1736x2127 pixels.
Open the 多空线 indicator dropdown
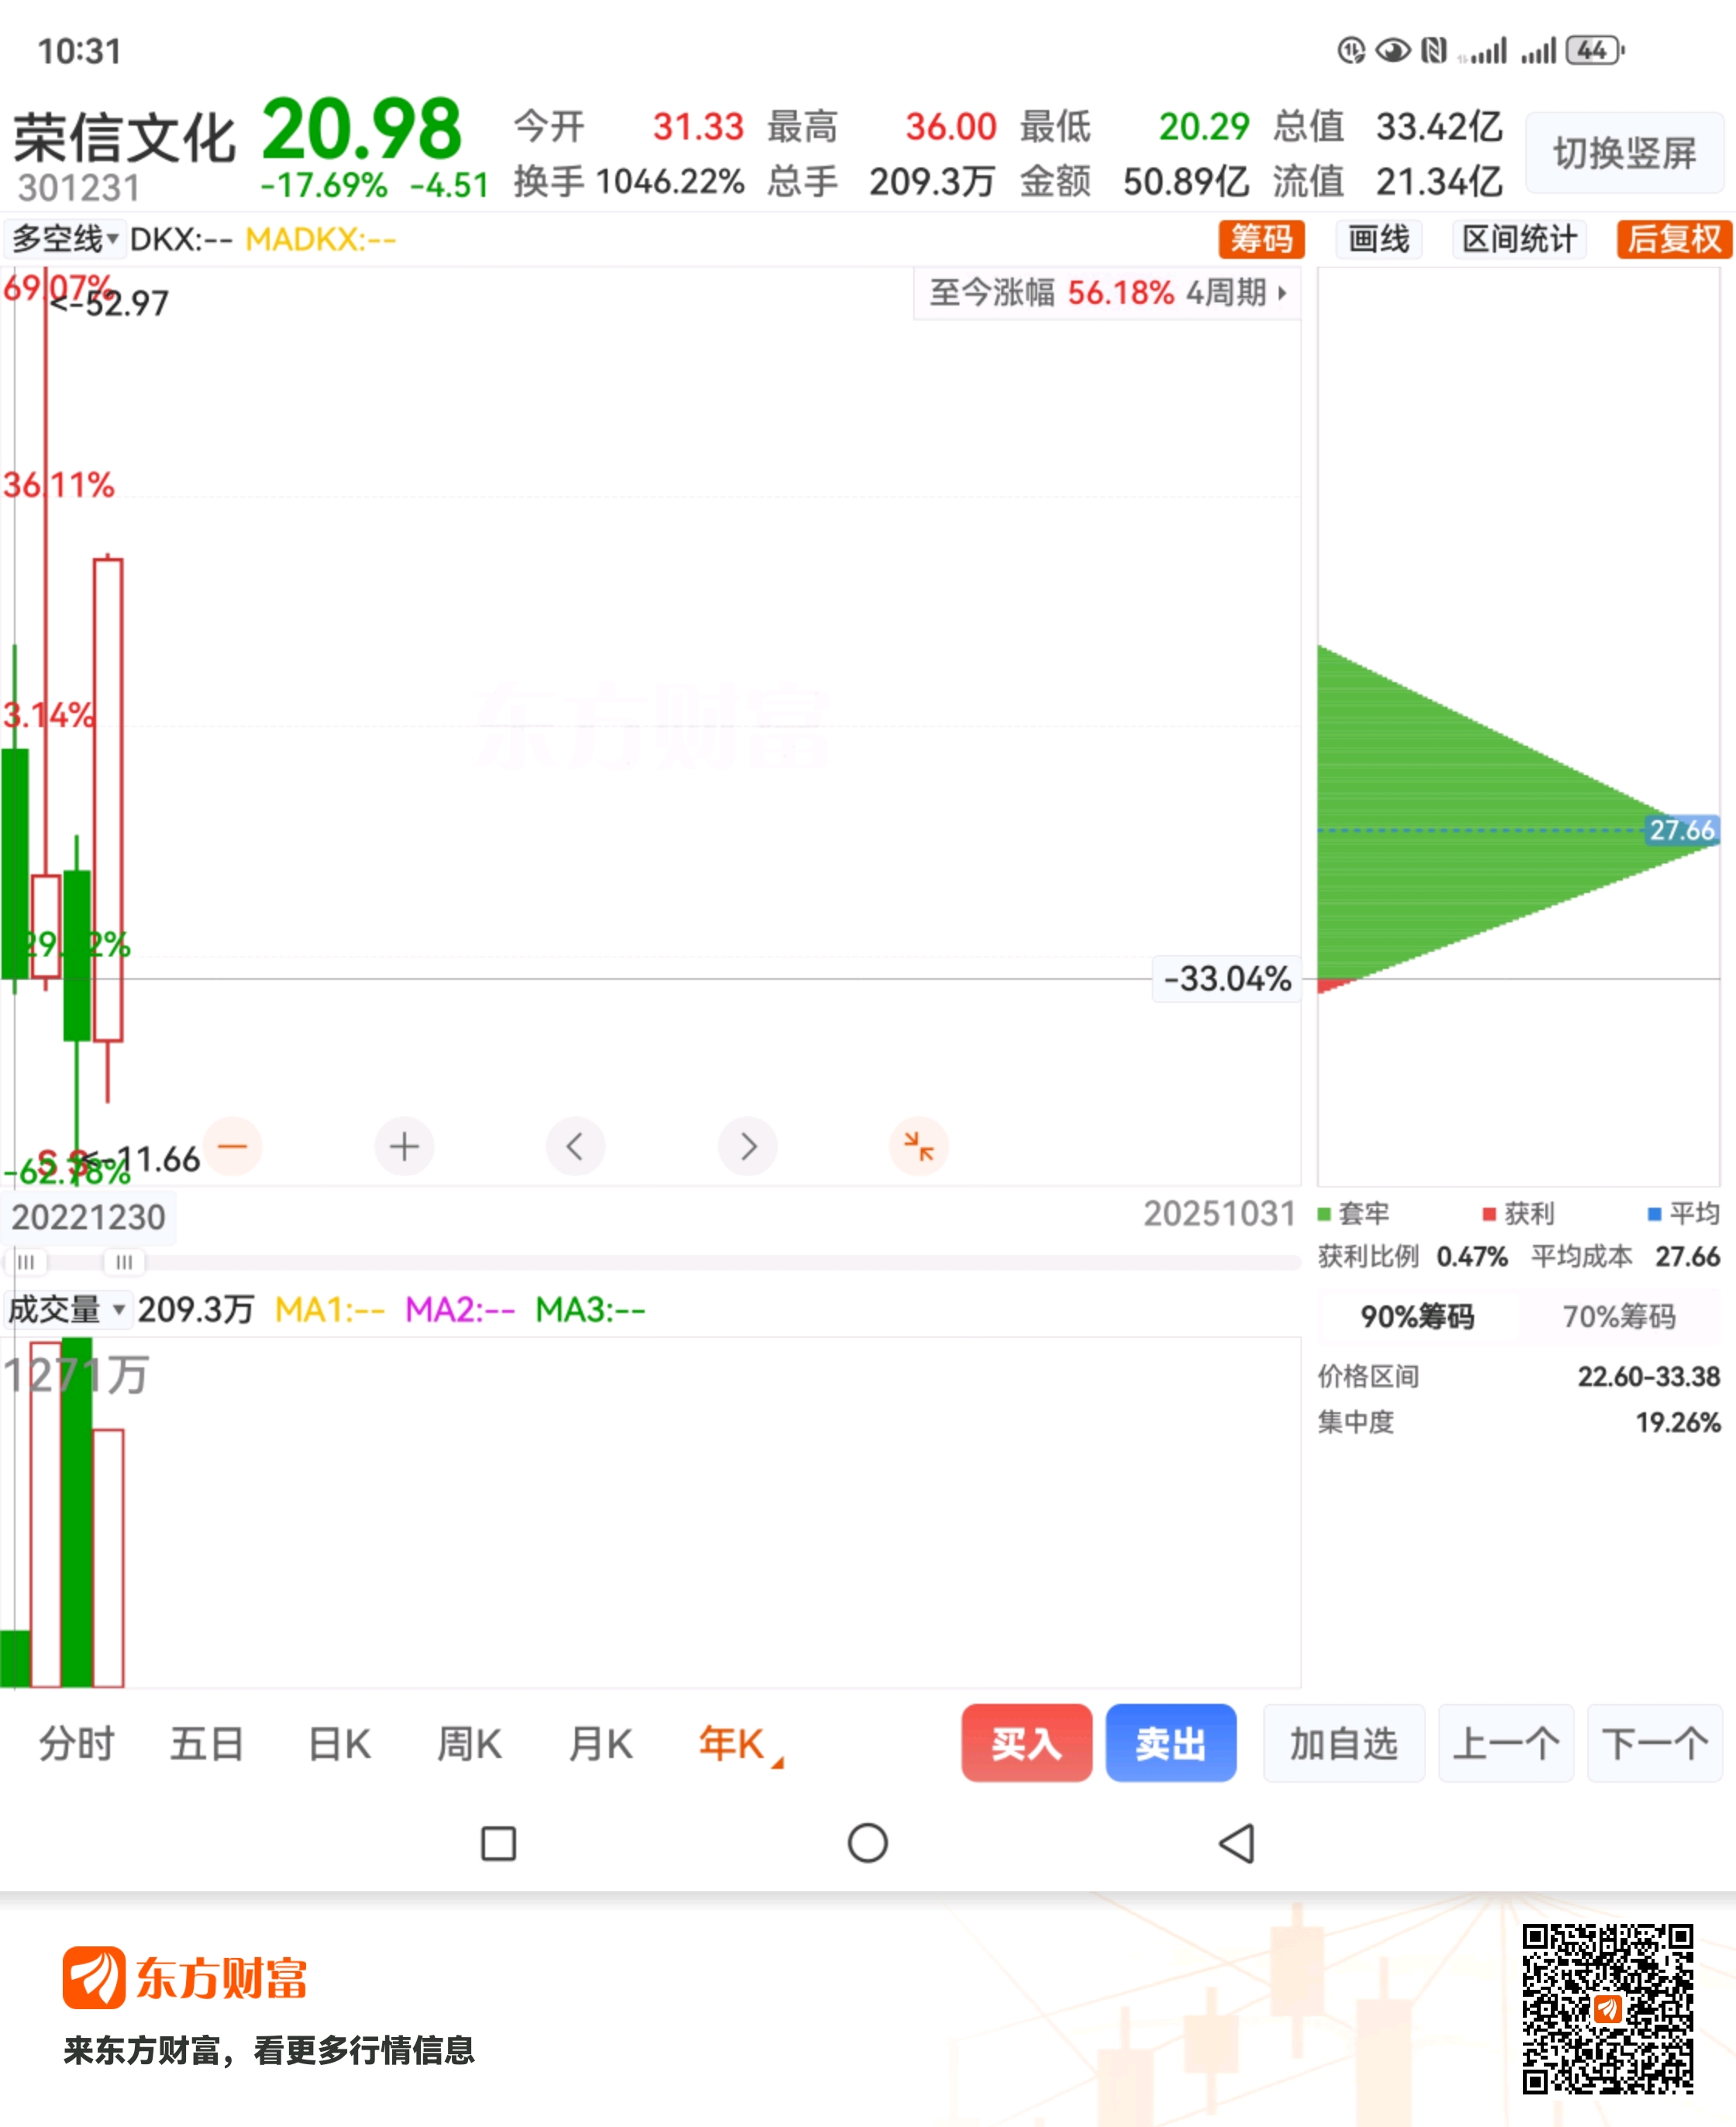[65, 239]
